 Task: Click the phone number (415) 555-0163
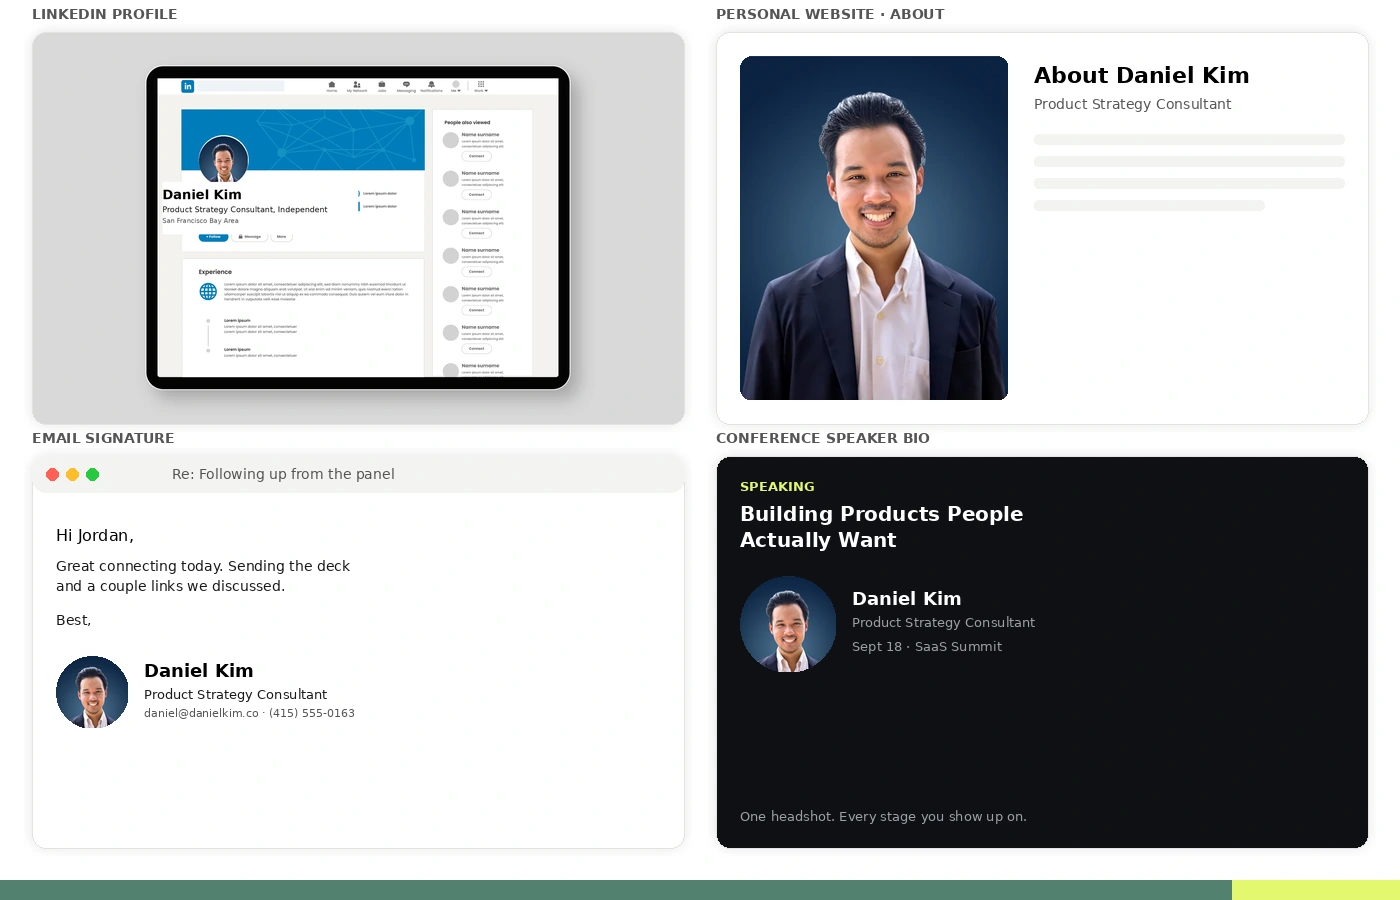(x=312, y=713)
